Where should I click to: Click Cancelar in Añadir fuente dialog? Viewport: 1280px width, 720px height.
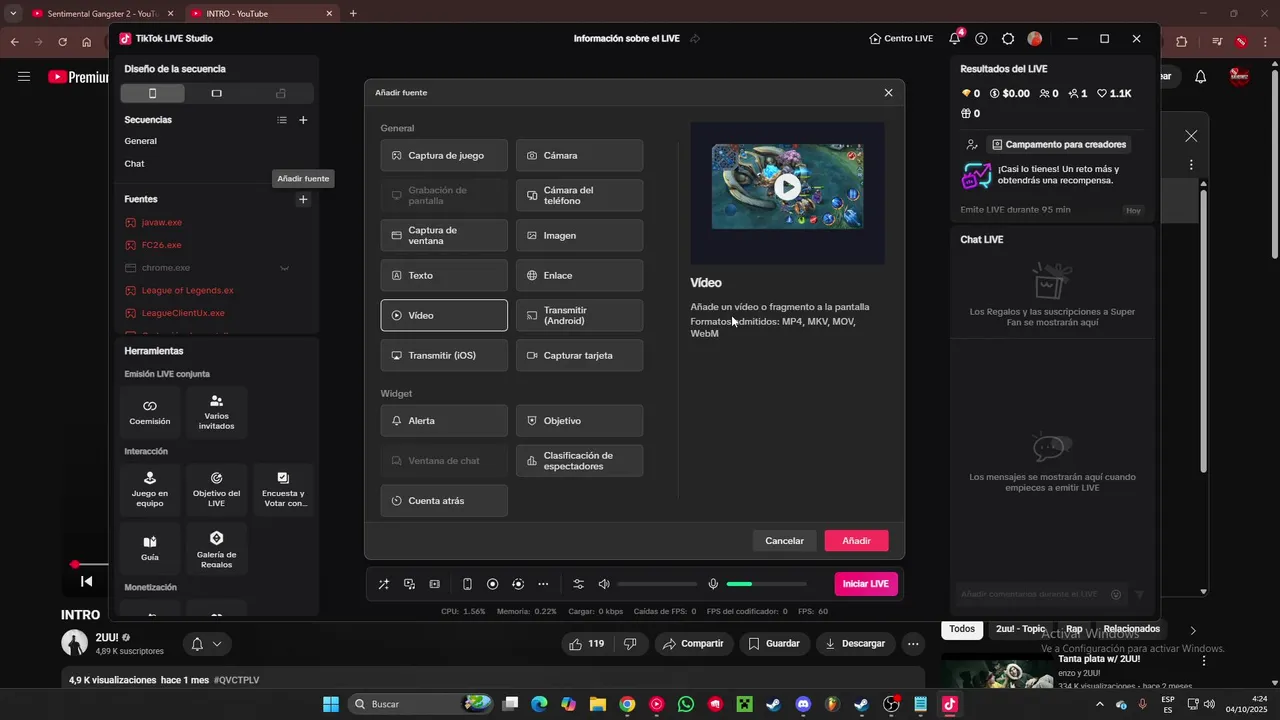coord(784,541)
